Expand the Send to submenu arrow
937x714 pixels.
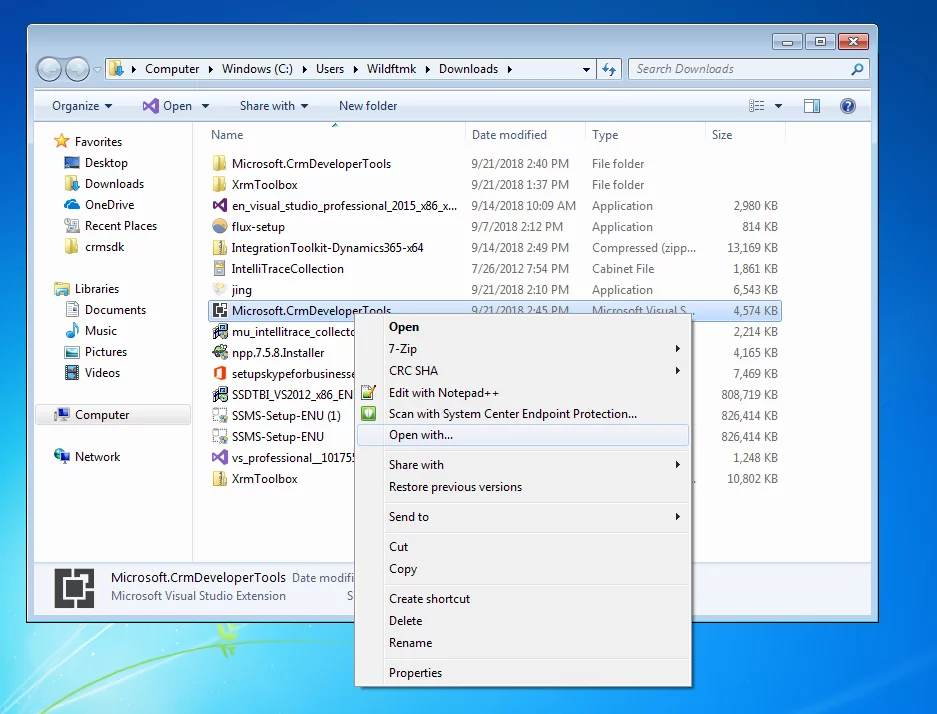(x=678, y=516)
